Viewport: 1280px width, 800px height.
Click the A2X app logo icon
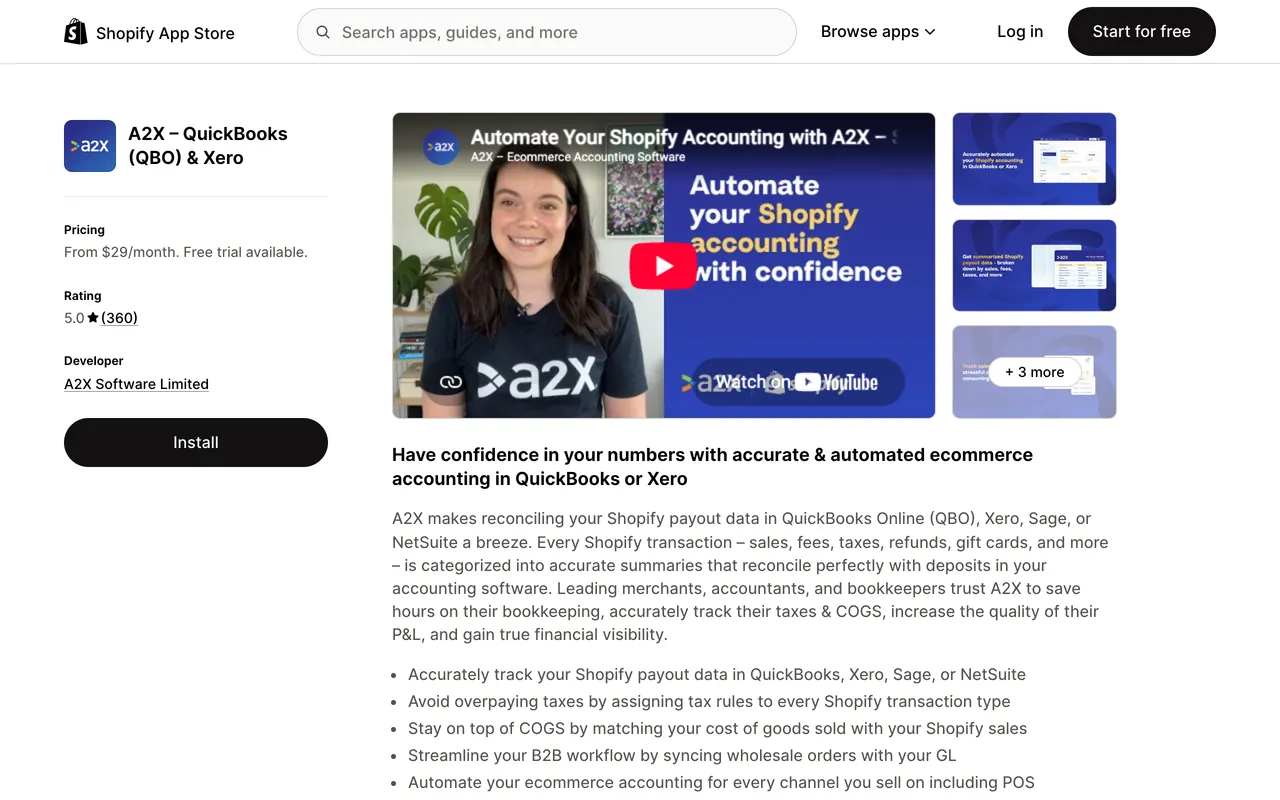pyautogui.click(x=90, y=146)
